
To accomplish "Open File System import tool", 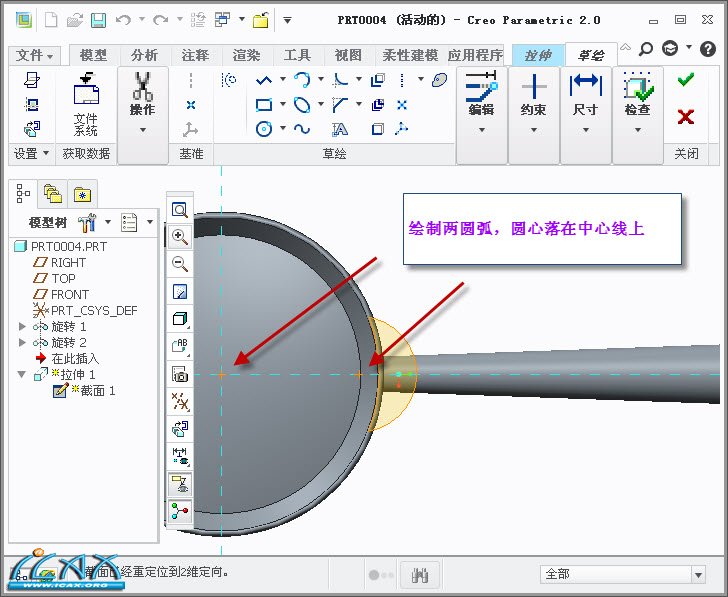I will [x=86, y=104].
